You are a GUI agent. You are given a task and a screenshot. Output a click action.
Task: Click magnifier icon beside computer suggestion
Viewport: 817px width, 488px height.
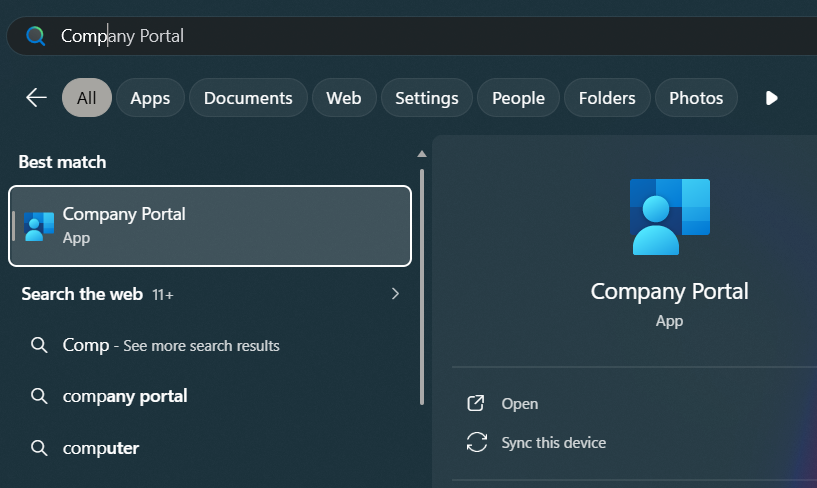point(39,448)
